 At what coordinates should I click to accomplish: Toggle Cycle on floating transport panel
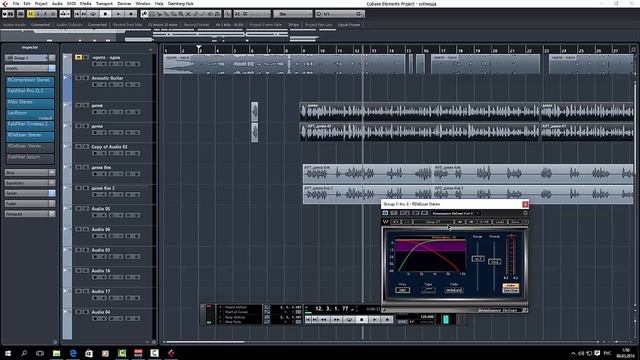pos(349,320)
